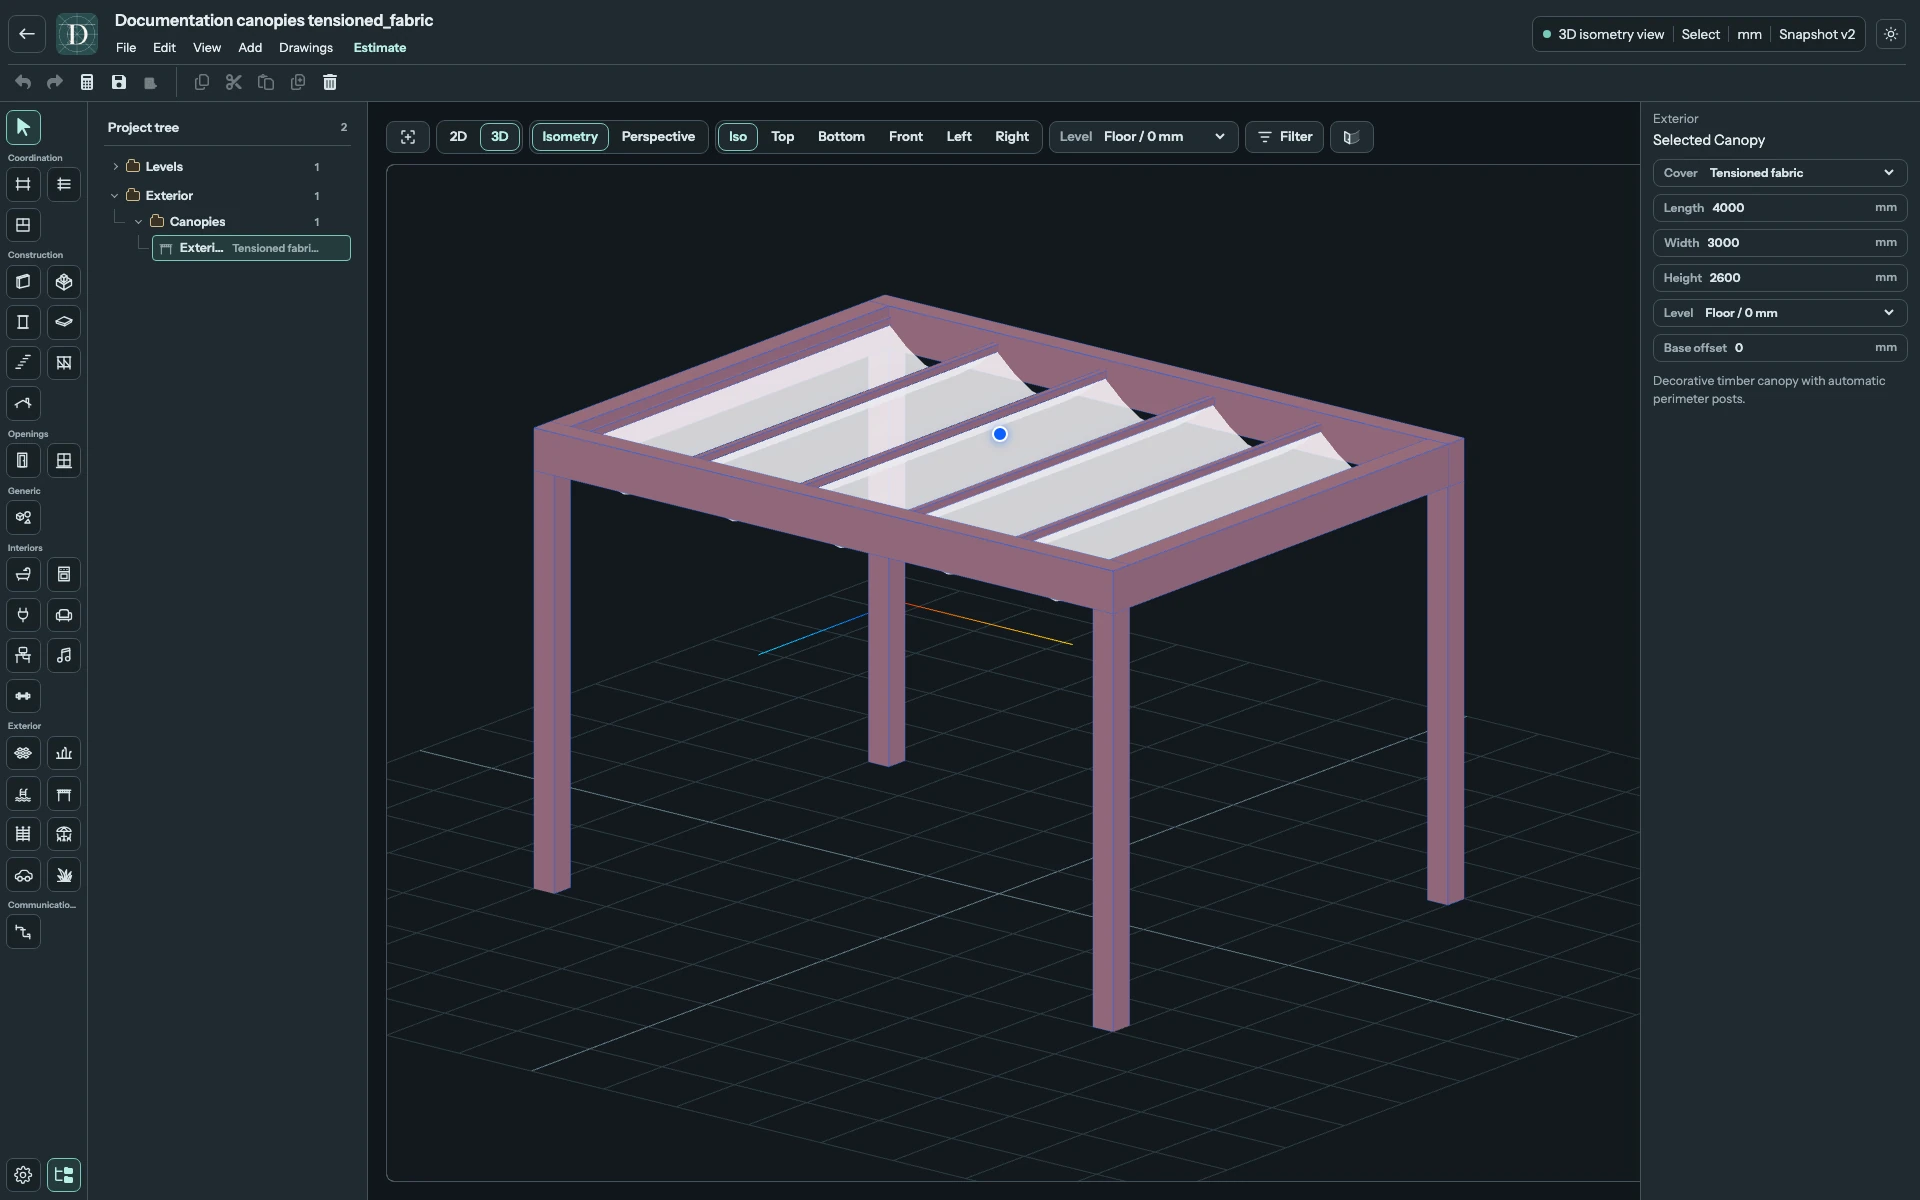Pick the patio umbrella furniture tool
The width and height of the screenshot is (1920, 1200).
[x=64, y=834]
